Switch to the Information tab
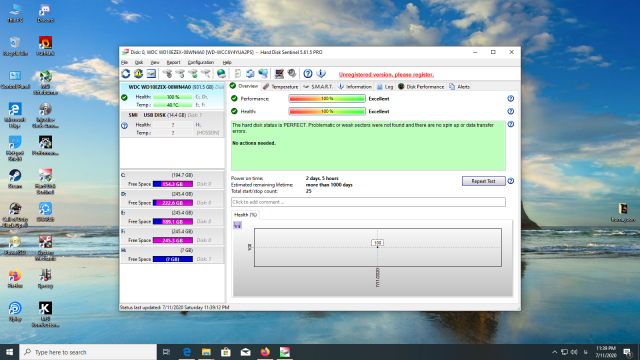This screenshot has width=640, height=360. click(x=355, y=87)
